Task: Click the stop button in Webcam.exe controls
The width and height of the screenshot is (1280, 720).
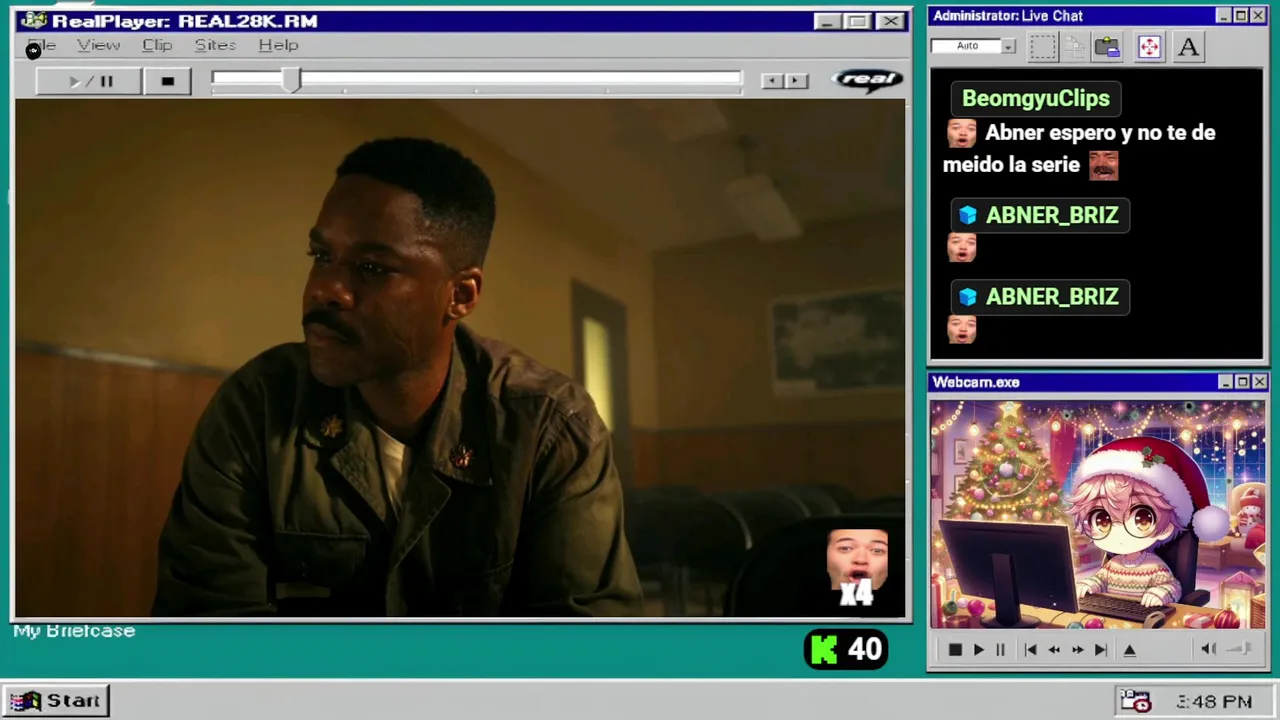Action: [954, 650]
